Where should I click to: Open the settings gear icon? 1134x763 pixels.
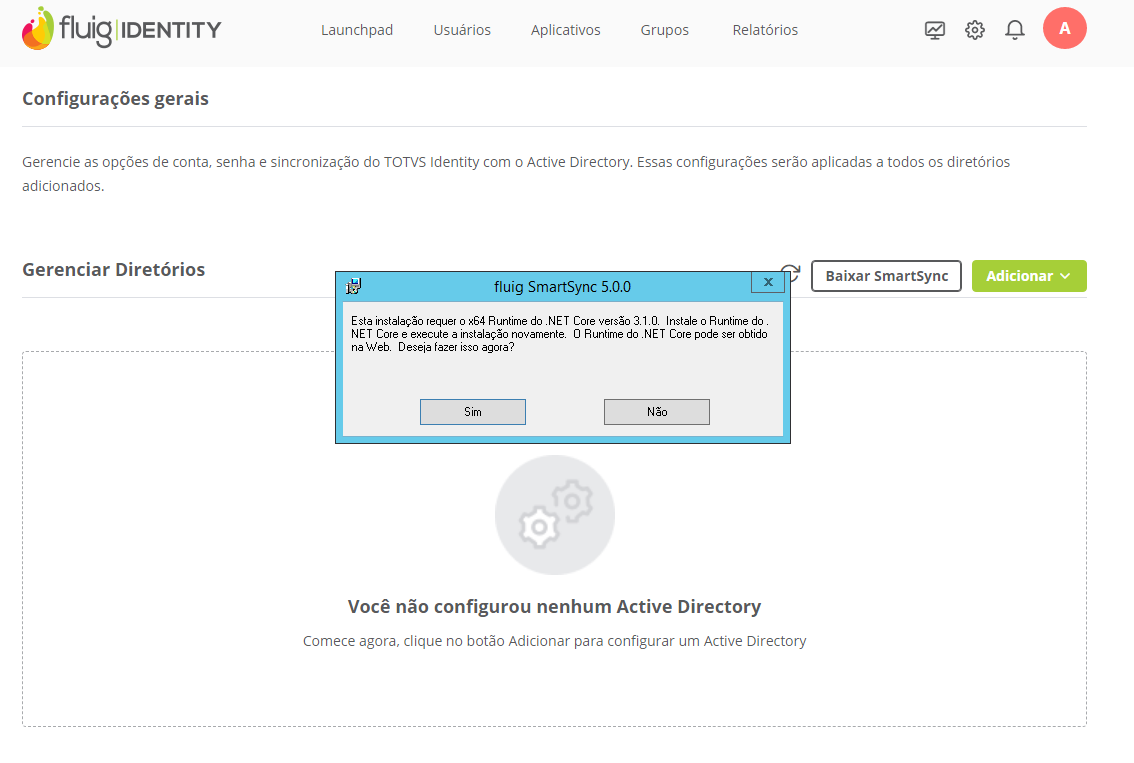pyautogui.click(x=975, y=30)
